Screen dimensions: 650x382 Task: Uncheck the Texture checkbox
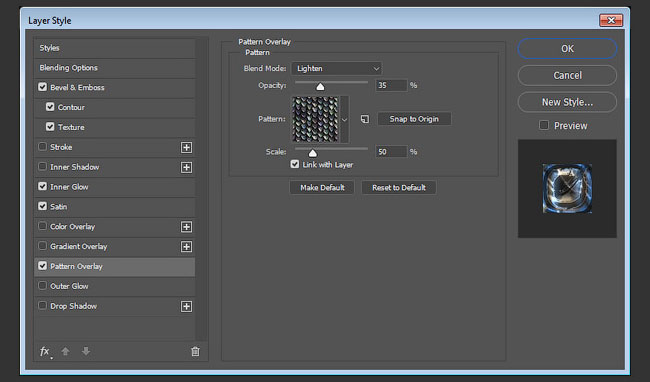(50, 127)
